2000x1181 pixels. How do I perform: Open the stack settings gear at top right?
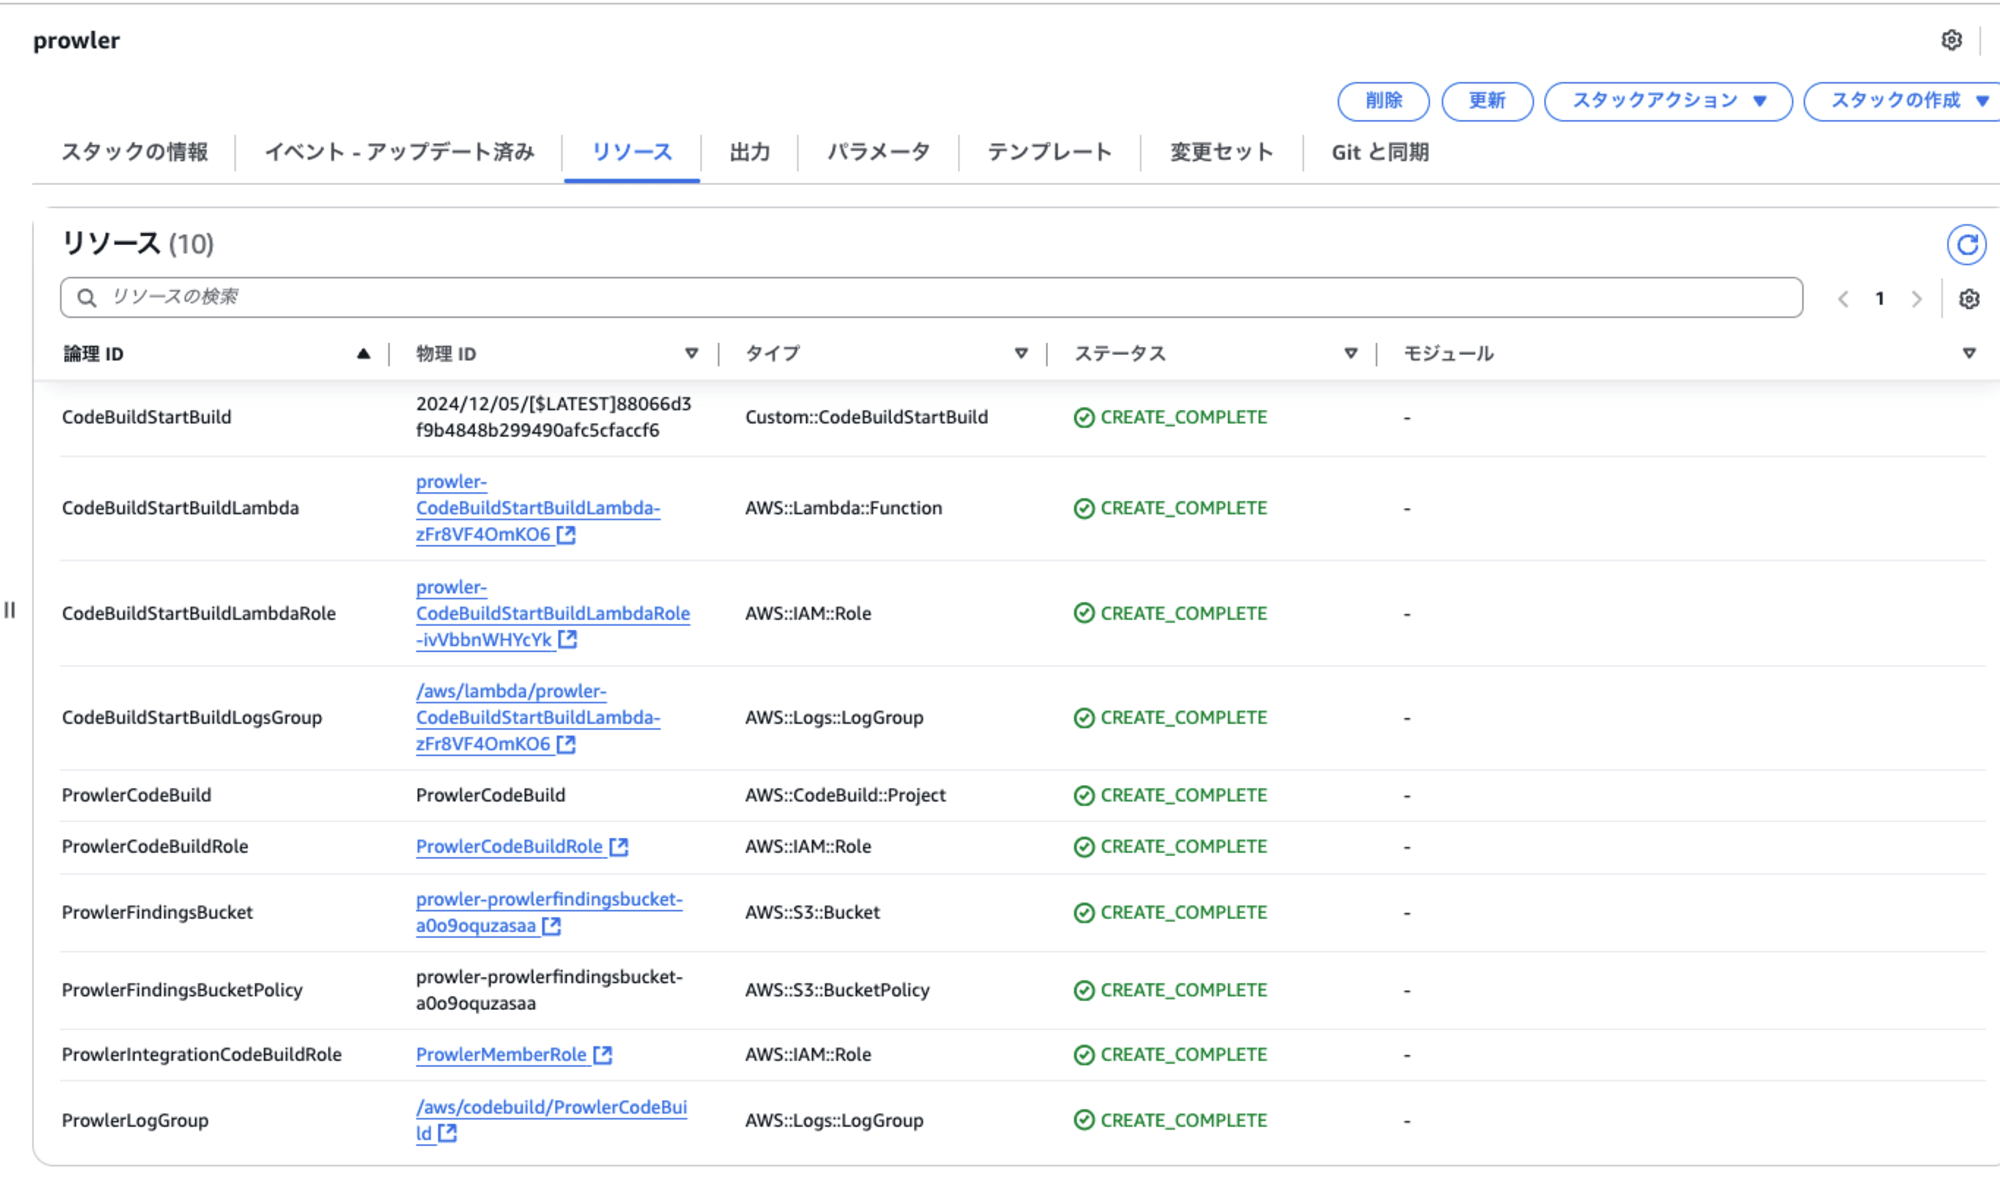coord(1951,40)
